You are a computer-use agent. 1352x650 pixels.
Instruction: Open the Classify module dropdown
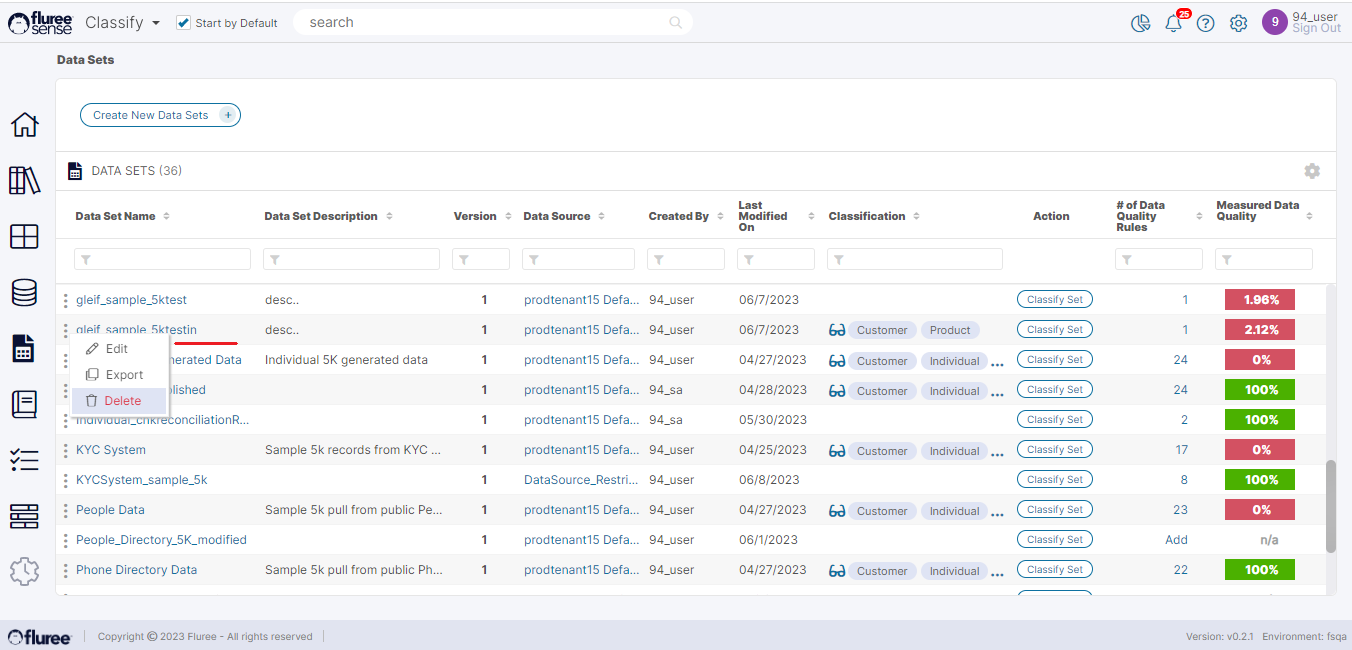[x=122, y=22]
